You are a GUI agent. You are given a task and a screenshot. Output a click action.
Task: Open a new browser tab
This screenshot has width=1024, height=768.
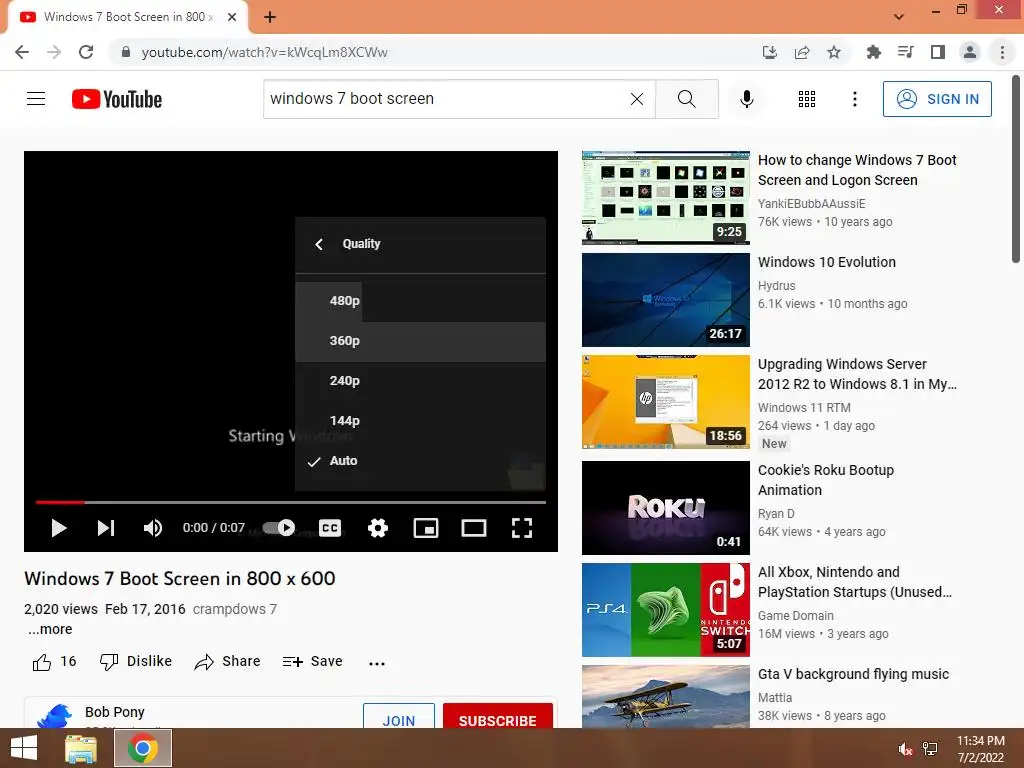click(x=270, y=17)
